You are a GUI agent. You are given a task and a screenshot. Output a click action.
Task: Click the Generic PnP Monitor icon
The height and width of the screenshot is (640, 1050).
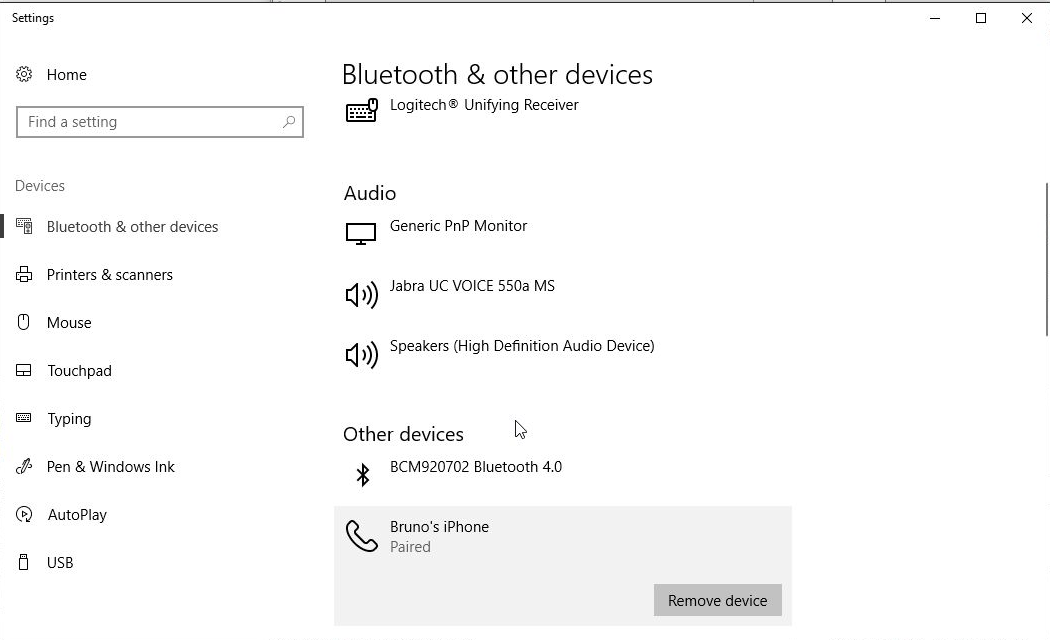click(361, 233)
